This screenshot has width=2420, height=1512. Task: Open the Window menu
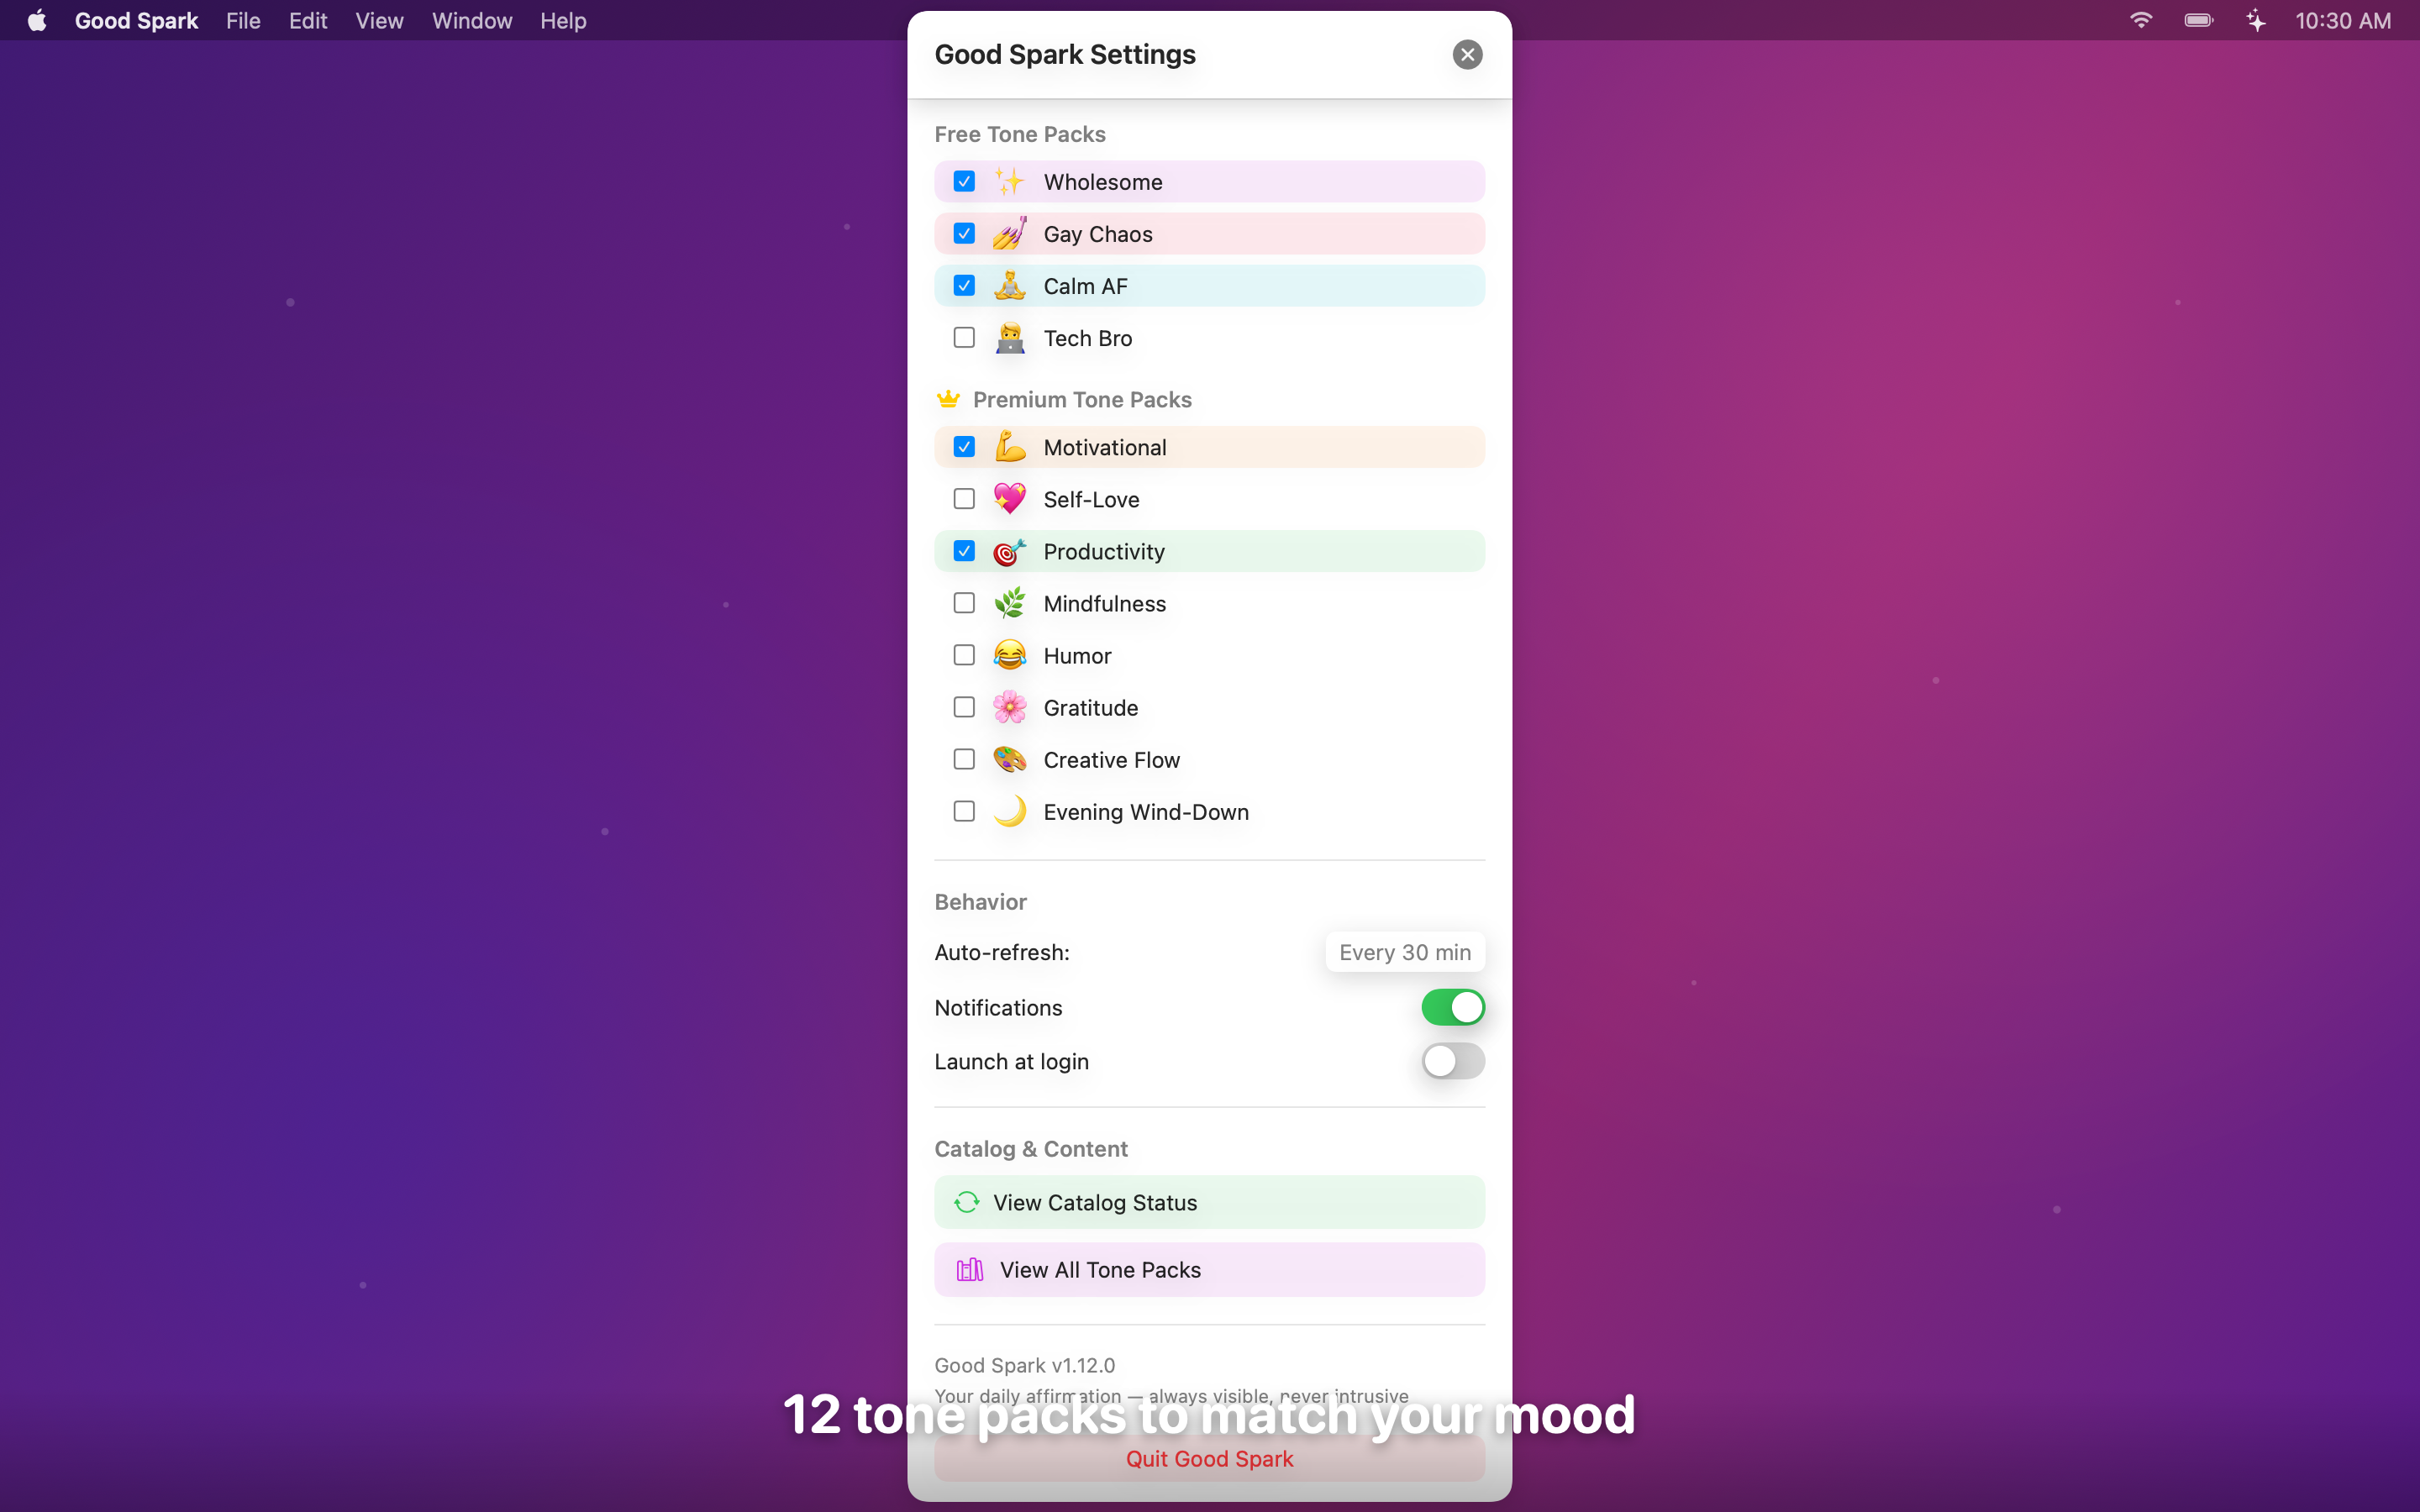point(472,20)
